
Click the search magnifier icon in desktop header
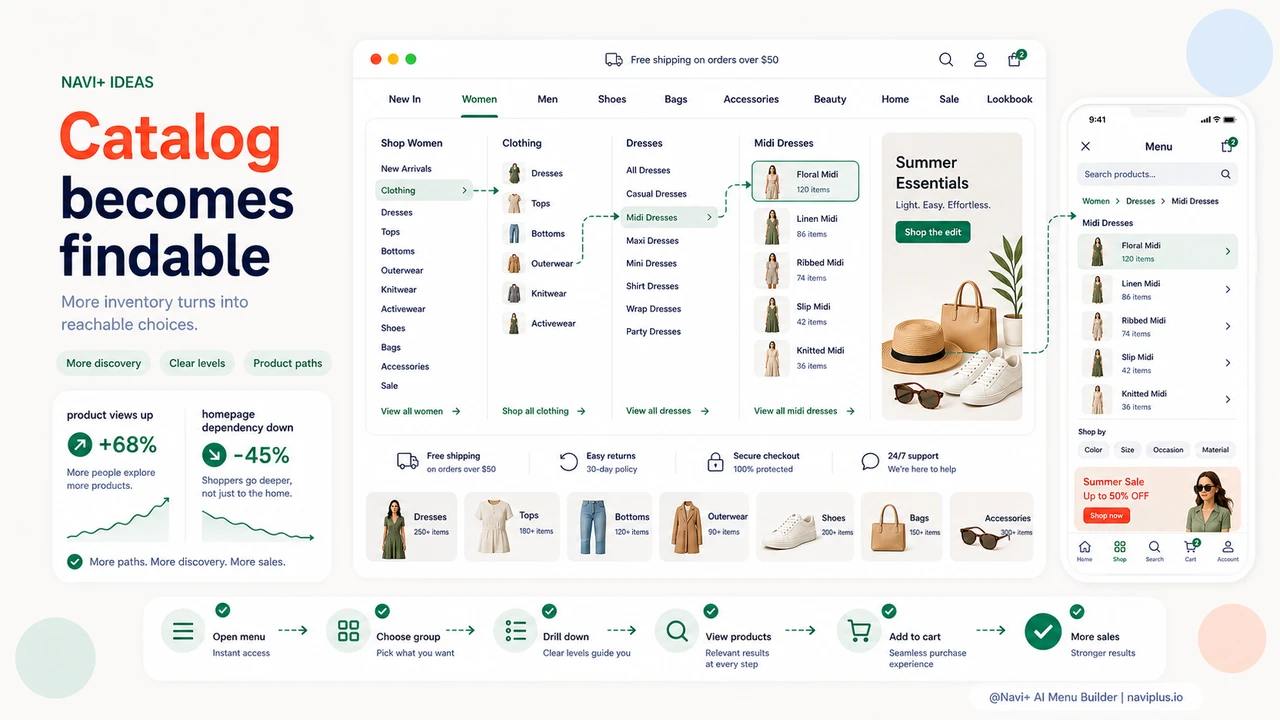945,60
